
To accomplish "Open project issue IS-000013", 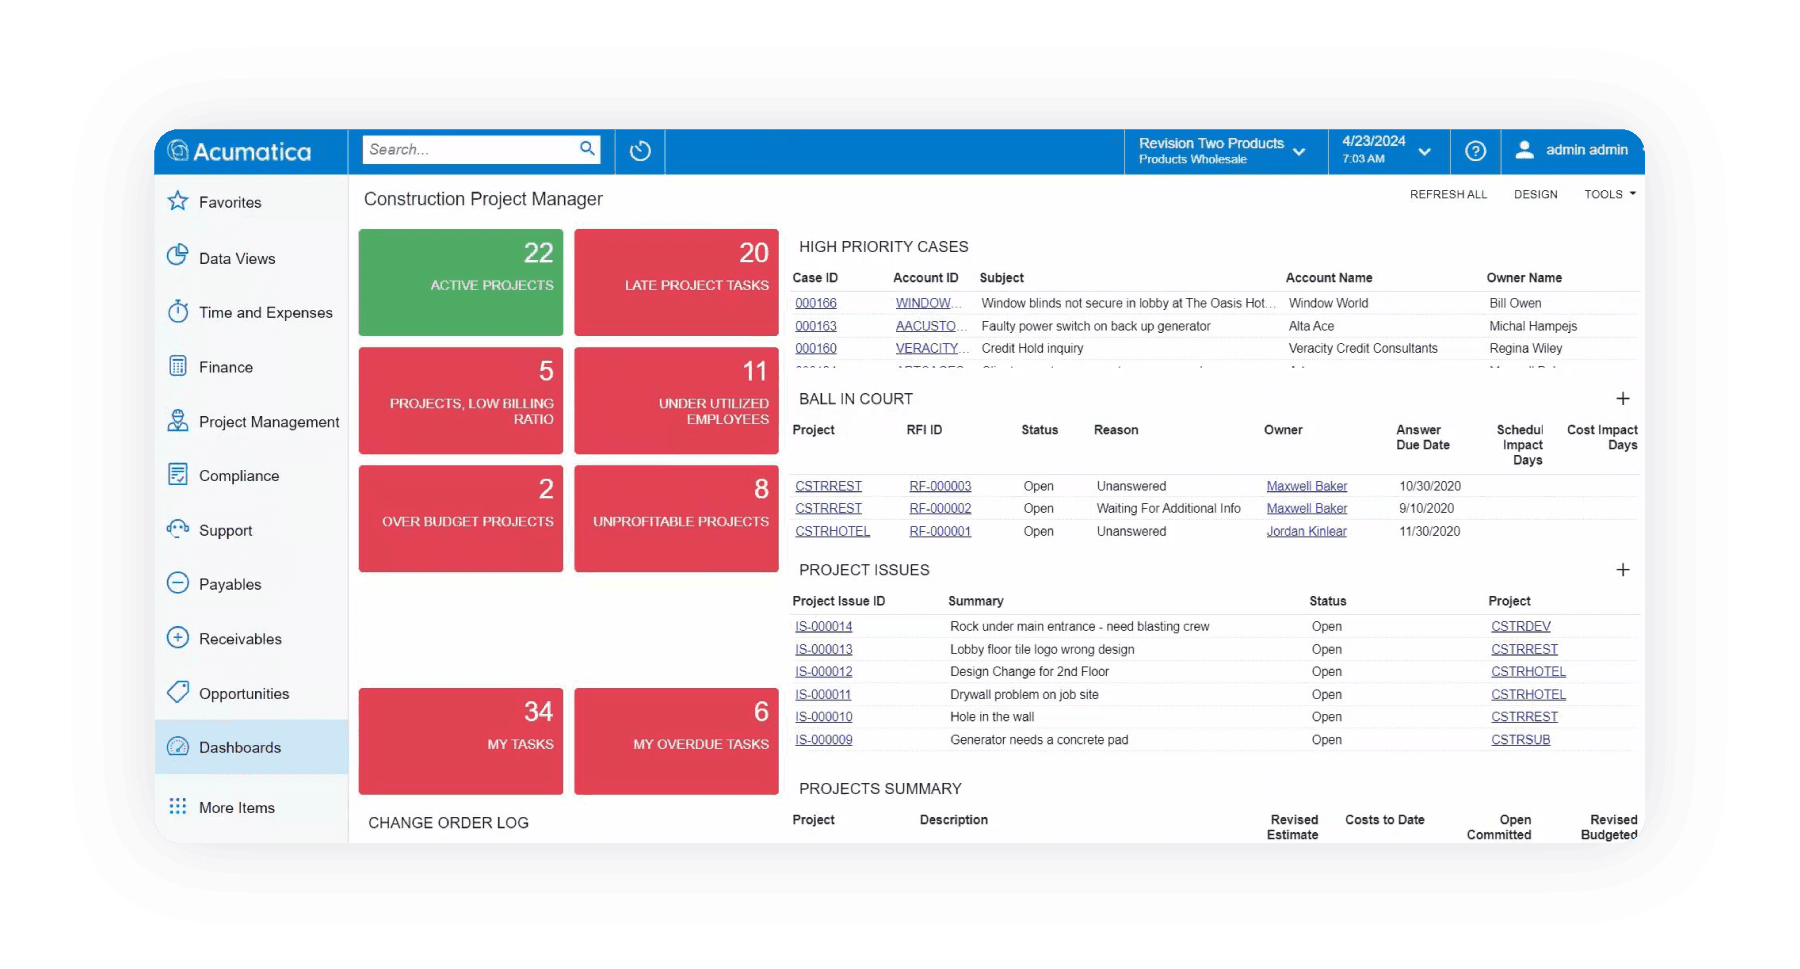I will pos(824,649).
